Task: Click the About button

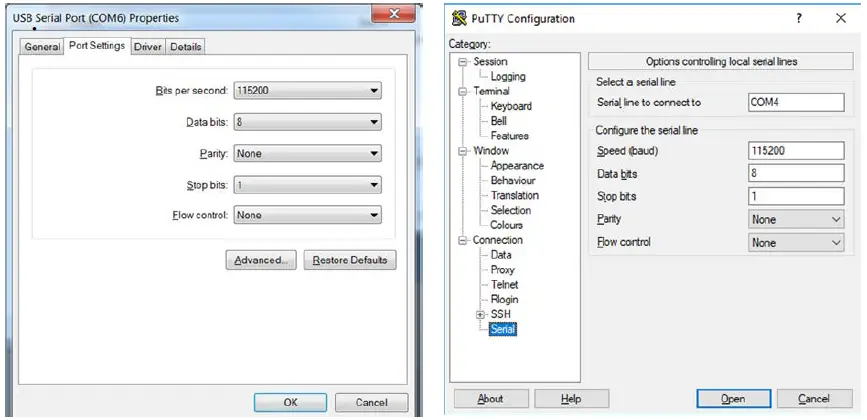Action: pos(490,399)
